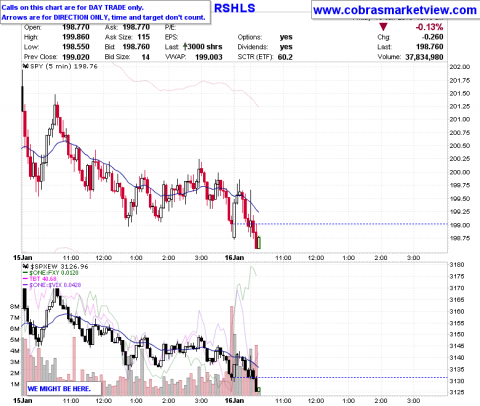Click the Dividends 'yes' value

(x=286, y=47)
